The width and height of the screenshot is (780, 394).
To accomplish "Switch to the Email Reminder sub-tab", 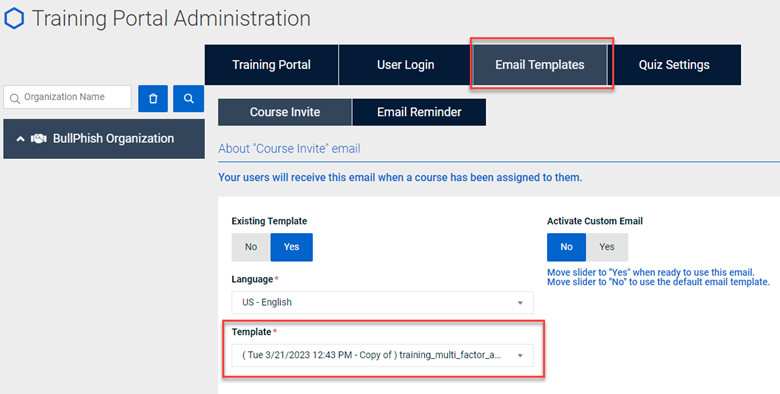I will coord(419,112).
